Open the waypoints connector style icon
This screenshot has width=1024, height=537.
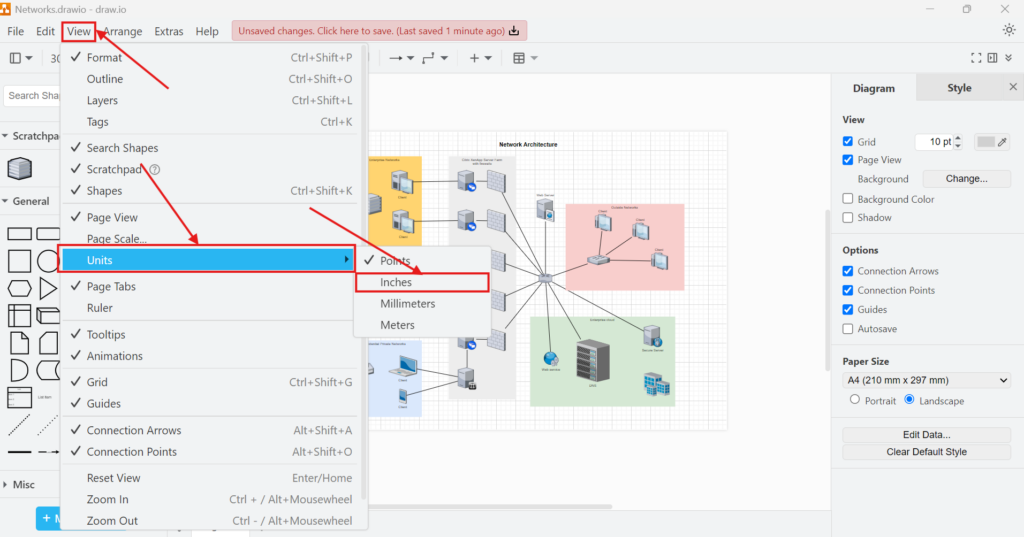pyautogui.click(x=429, y=58)
